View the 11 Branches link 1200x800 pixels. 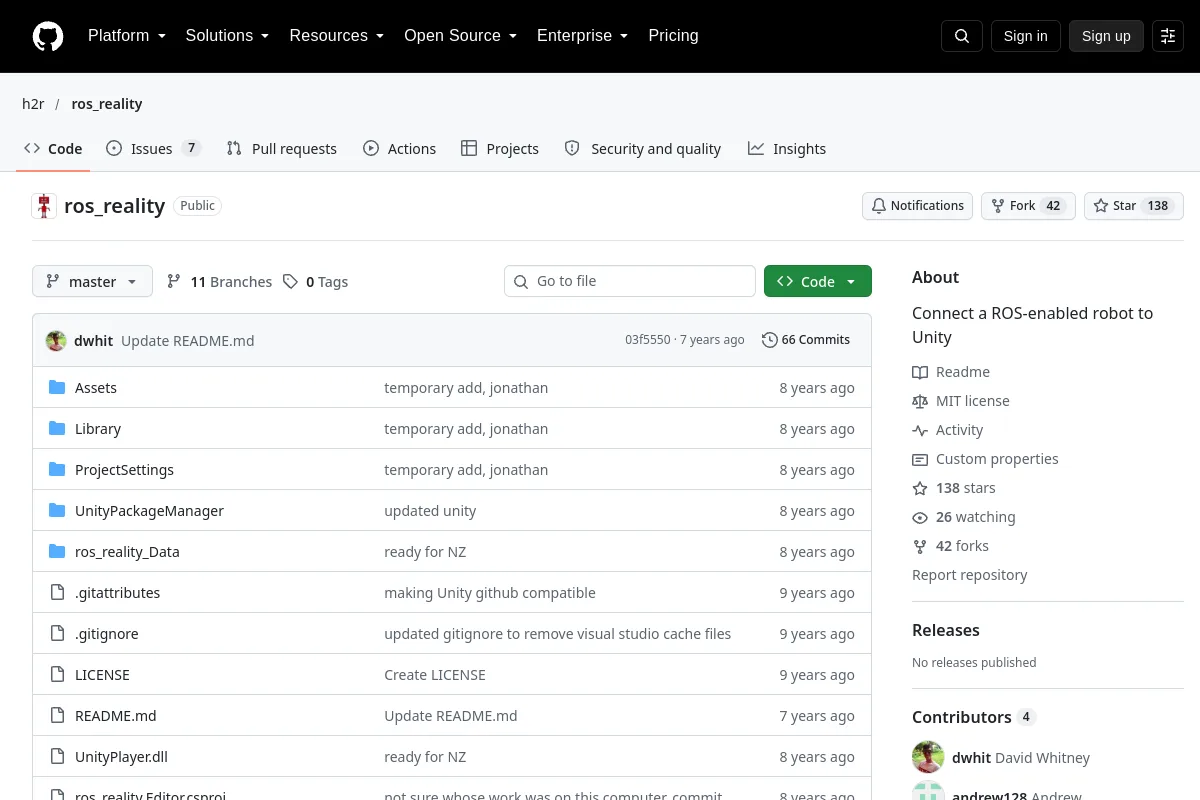pos(219,282)
